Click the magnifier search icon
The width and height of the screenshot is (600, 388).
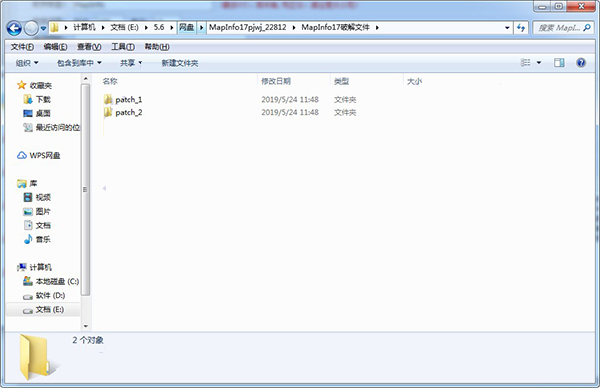click(587, 28)
